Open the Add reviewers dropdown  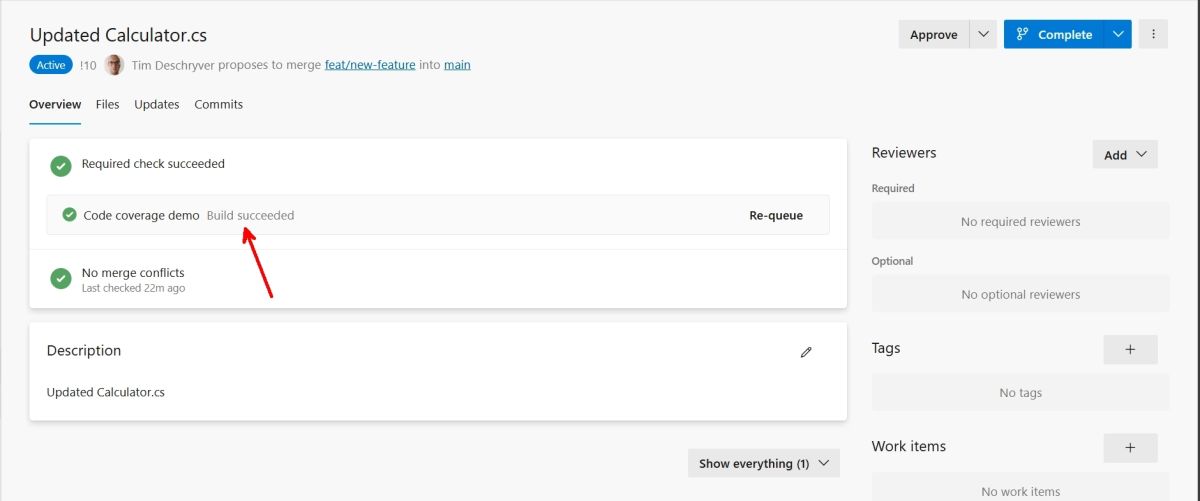point(1125,154)
